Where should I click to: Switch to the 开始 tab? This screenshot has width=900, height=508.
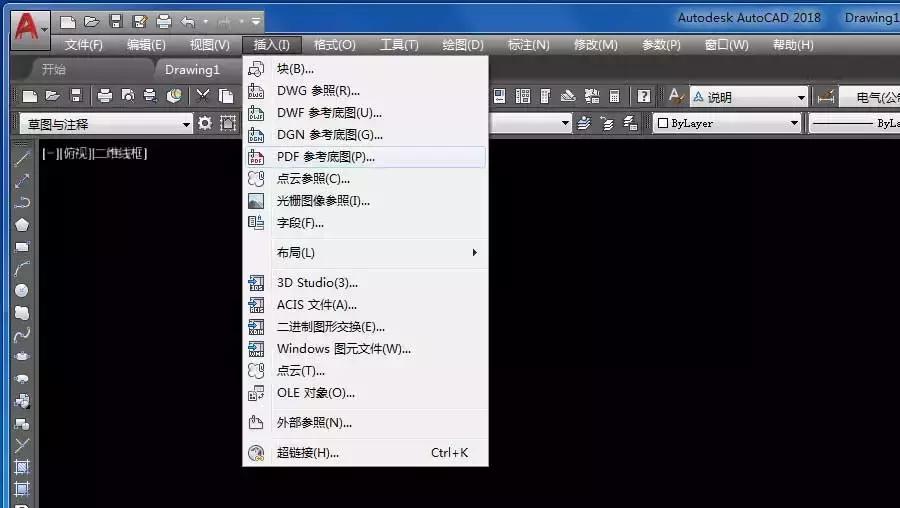53,69
